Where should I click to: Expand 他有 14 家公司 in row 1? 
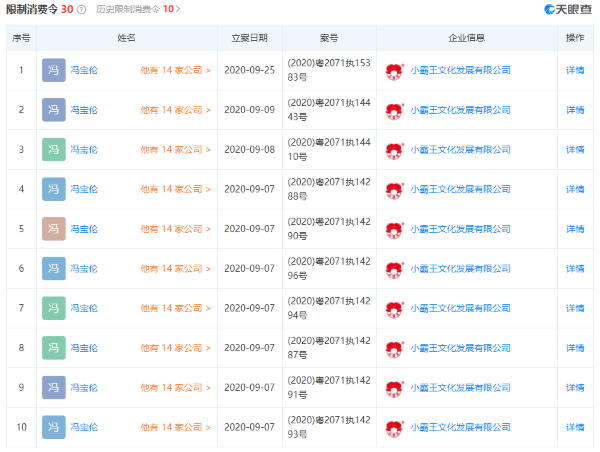[x=175, y=71]
